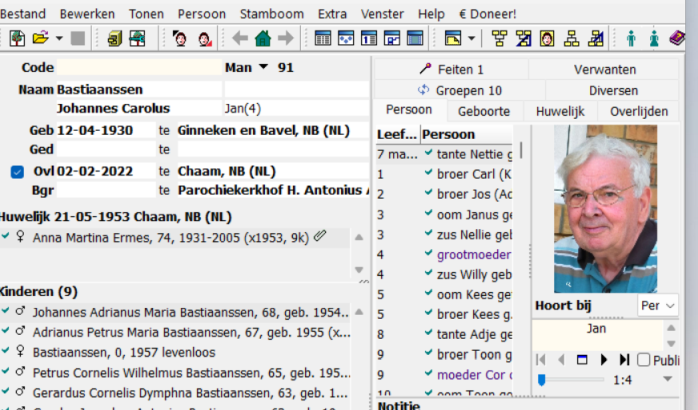The width and height of the screenshot is (698, 410).
Task: Switch to the Geboorte tab
Action: (483, 111)
